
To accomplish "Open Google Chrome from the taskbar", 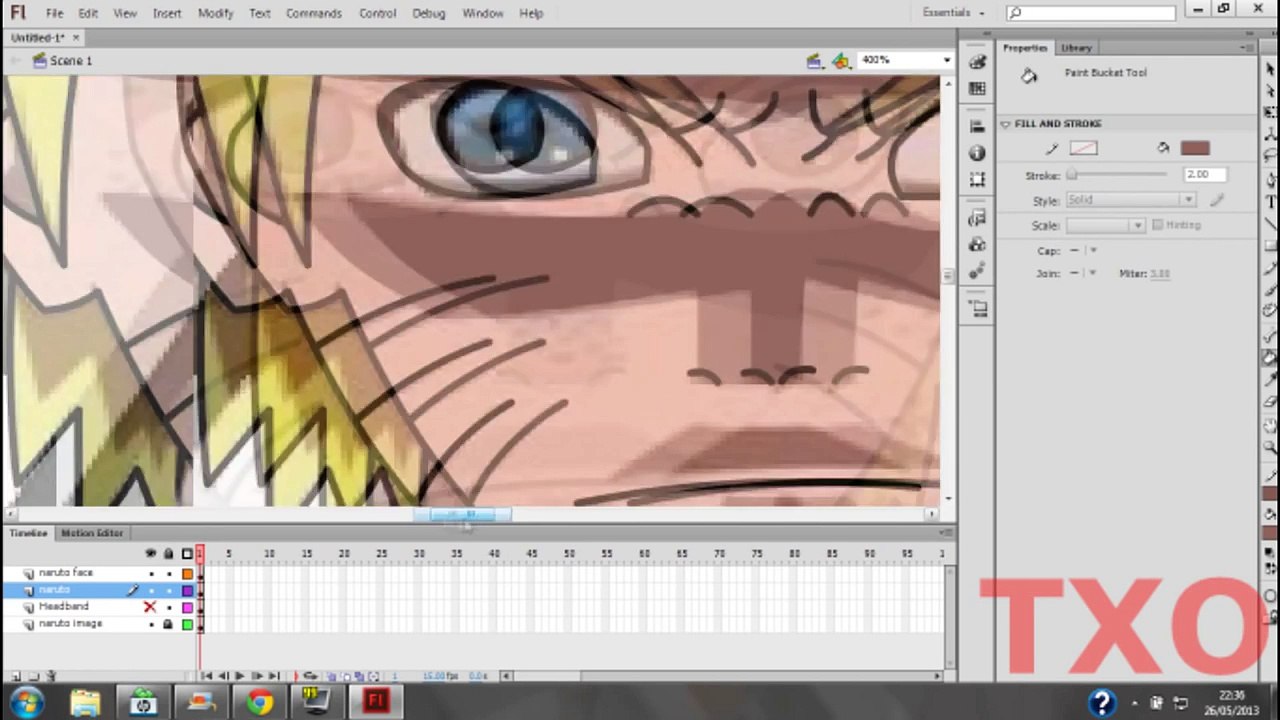I will (260, 701).
